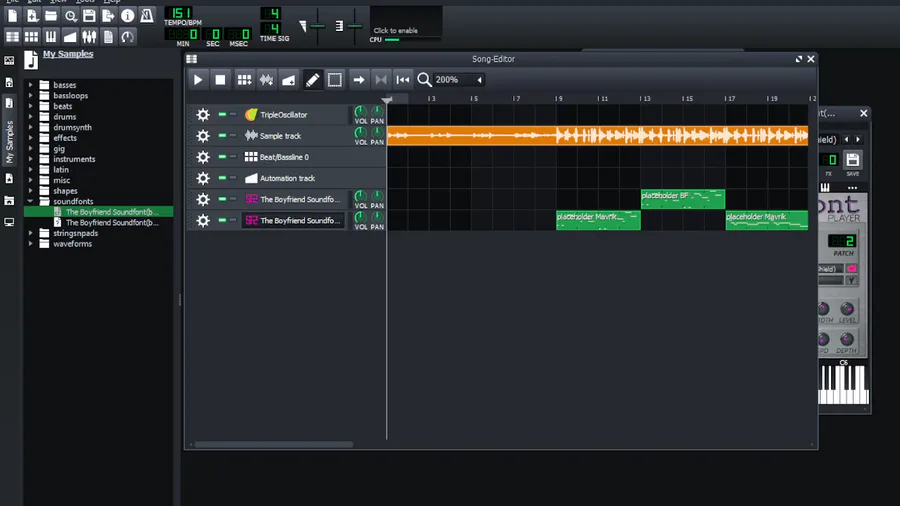This screenshot has width=900, height=506.
Task: Show the project notes toolbar icon
Action: pyautogui.click(x=108, y=37)
